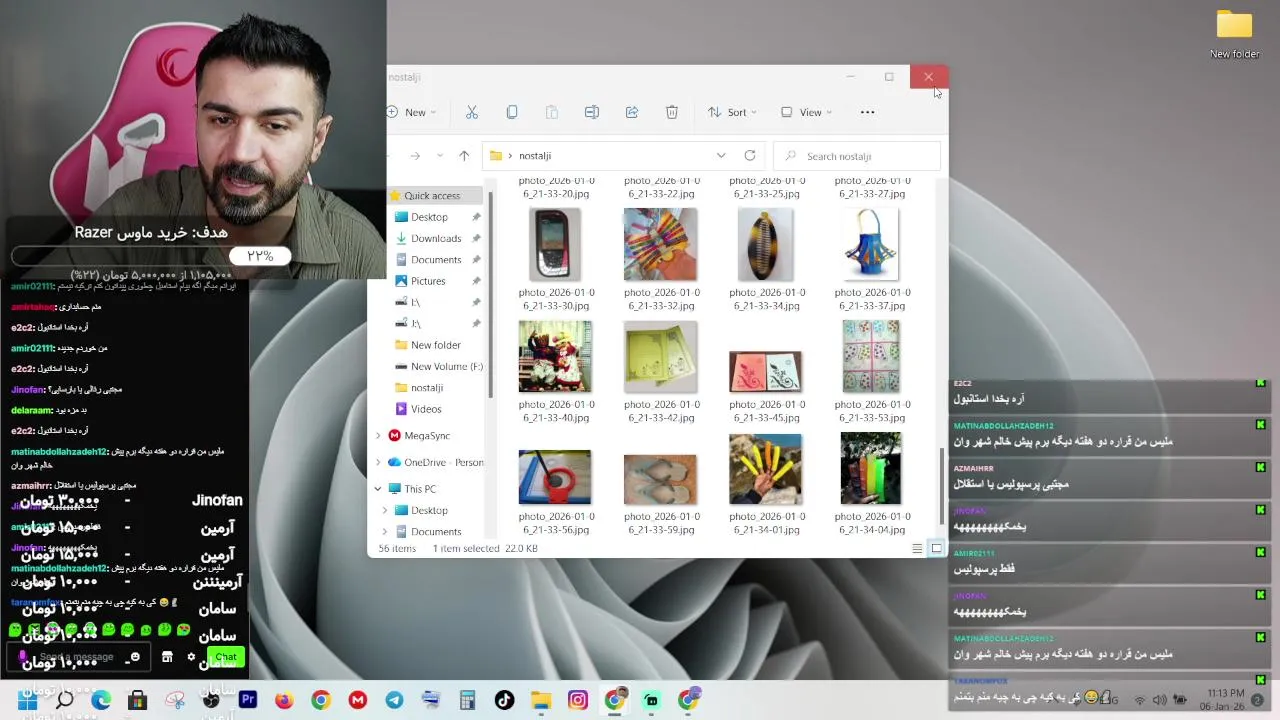This screenshot has height=720, width=1280.
Task: Open recent locations dropdown arrow
Action: (x=439, y=156)
